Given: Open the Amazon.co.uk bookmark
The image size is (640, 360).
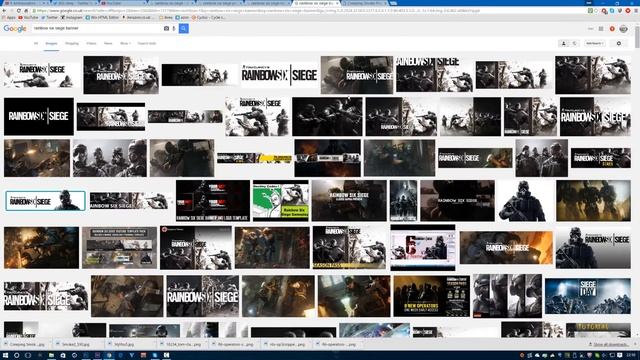Looking at the screenshot, I should 139,18.
